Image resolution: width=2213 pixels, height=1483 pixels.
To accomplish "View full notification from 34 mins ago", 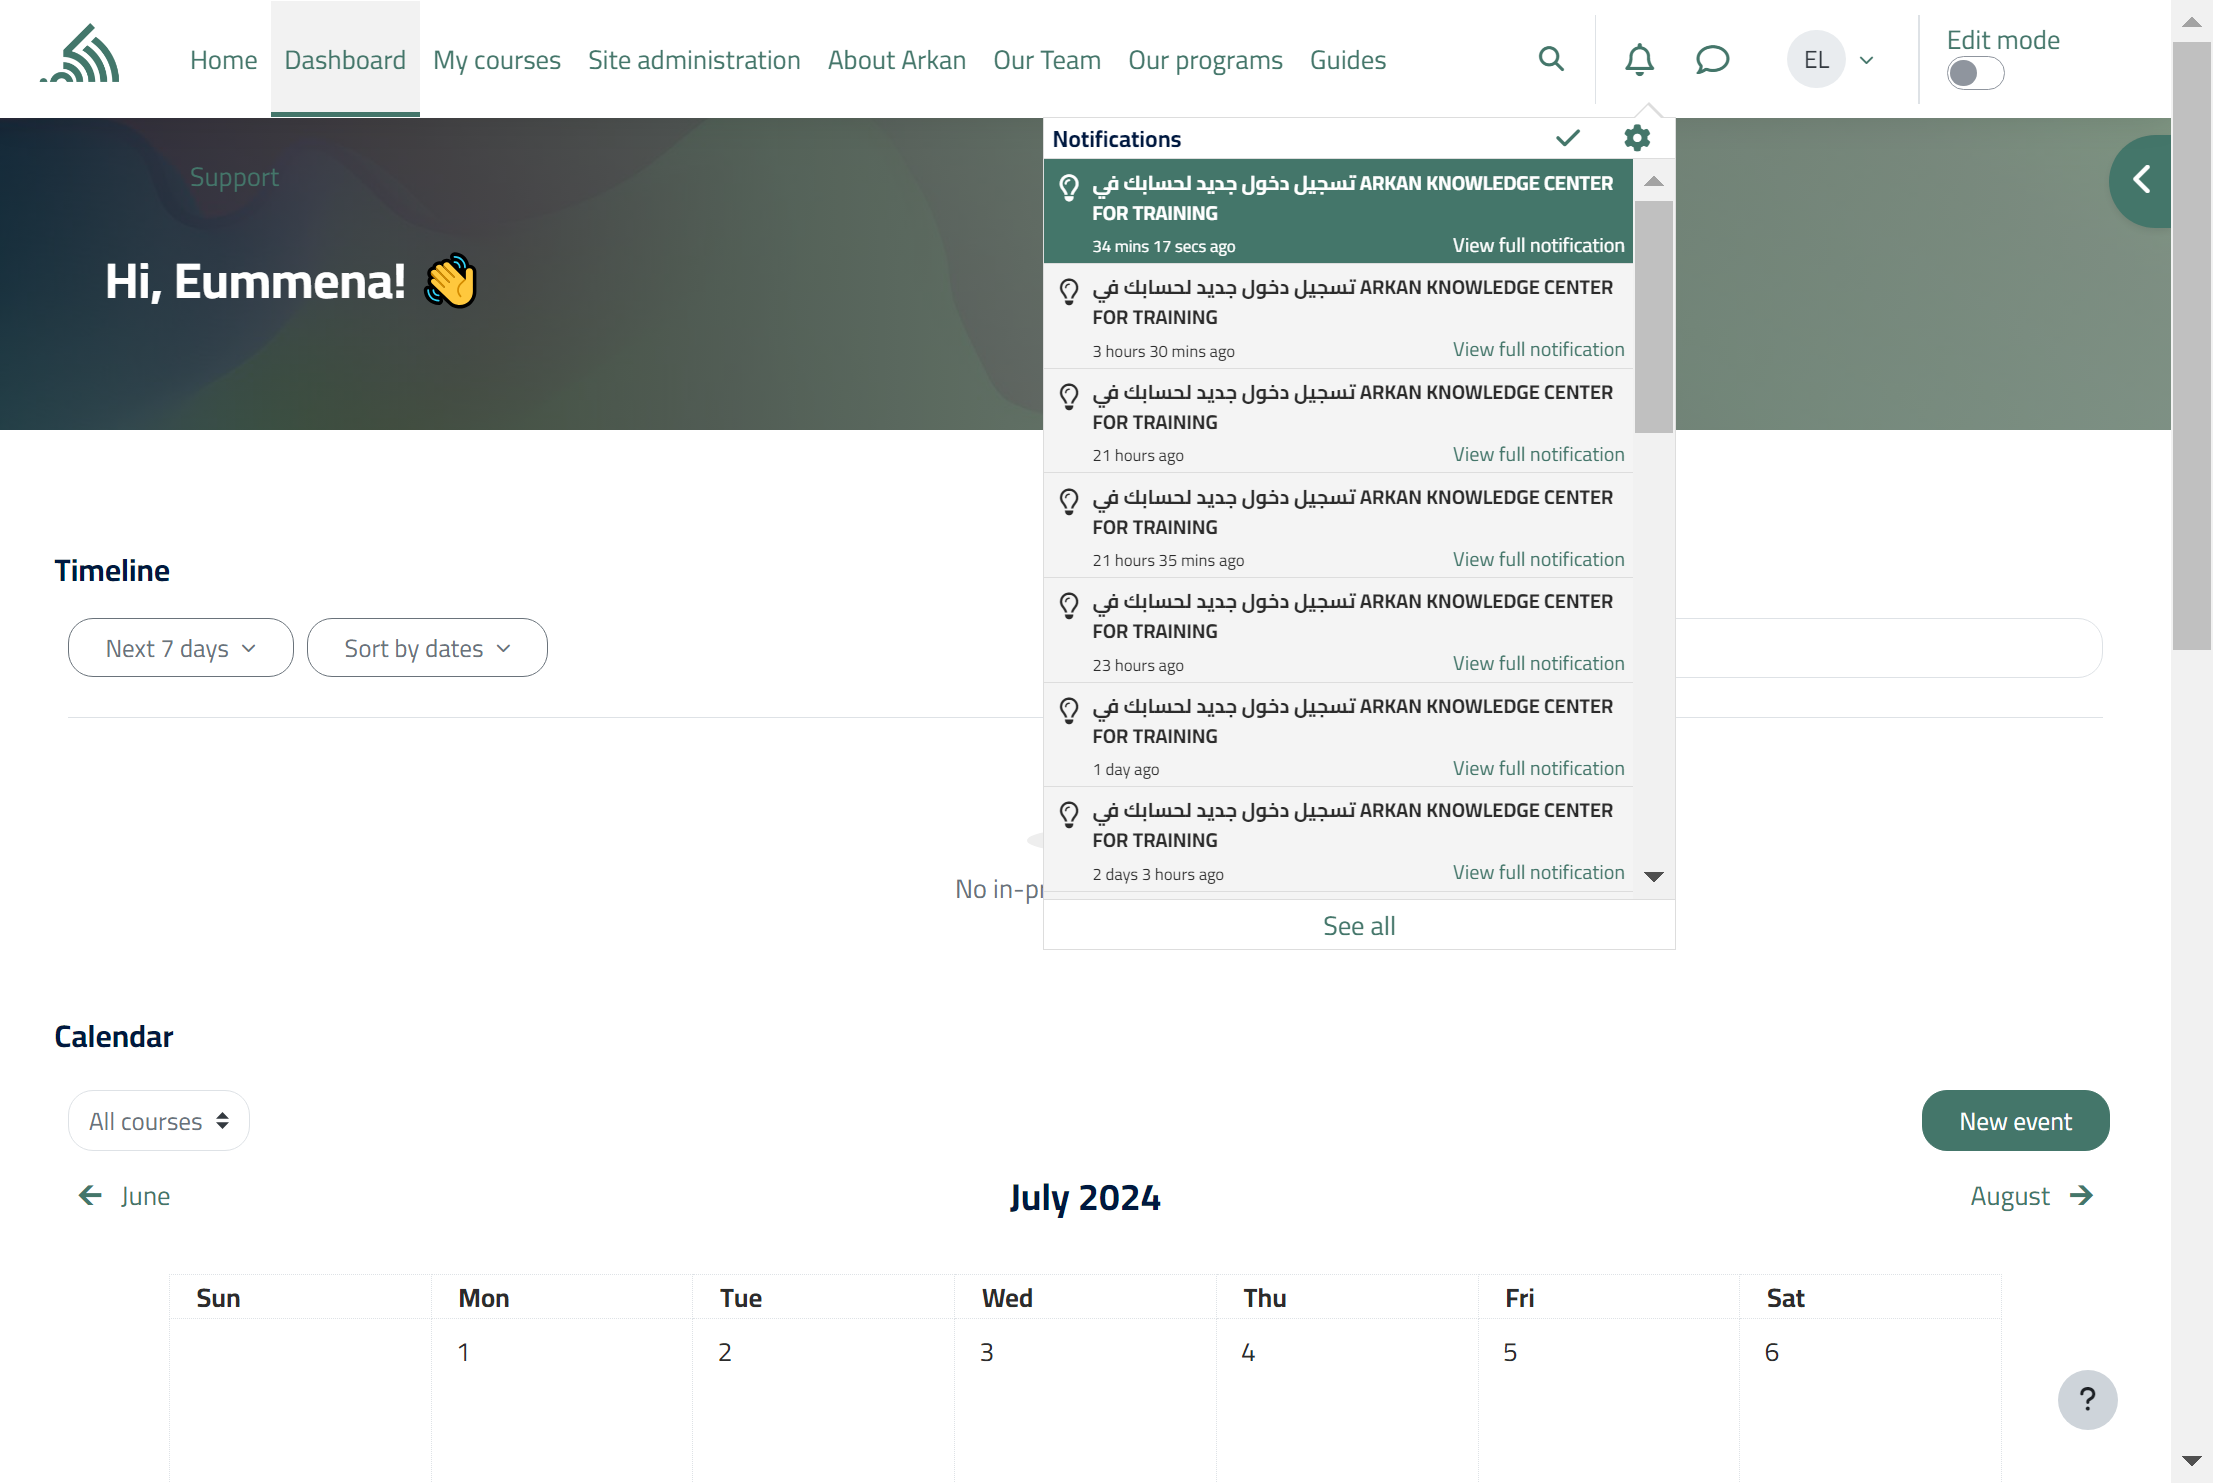I will [x=1538, y=245].
